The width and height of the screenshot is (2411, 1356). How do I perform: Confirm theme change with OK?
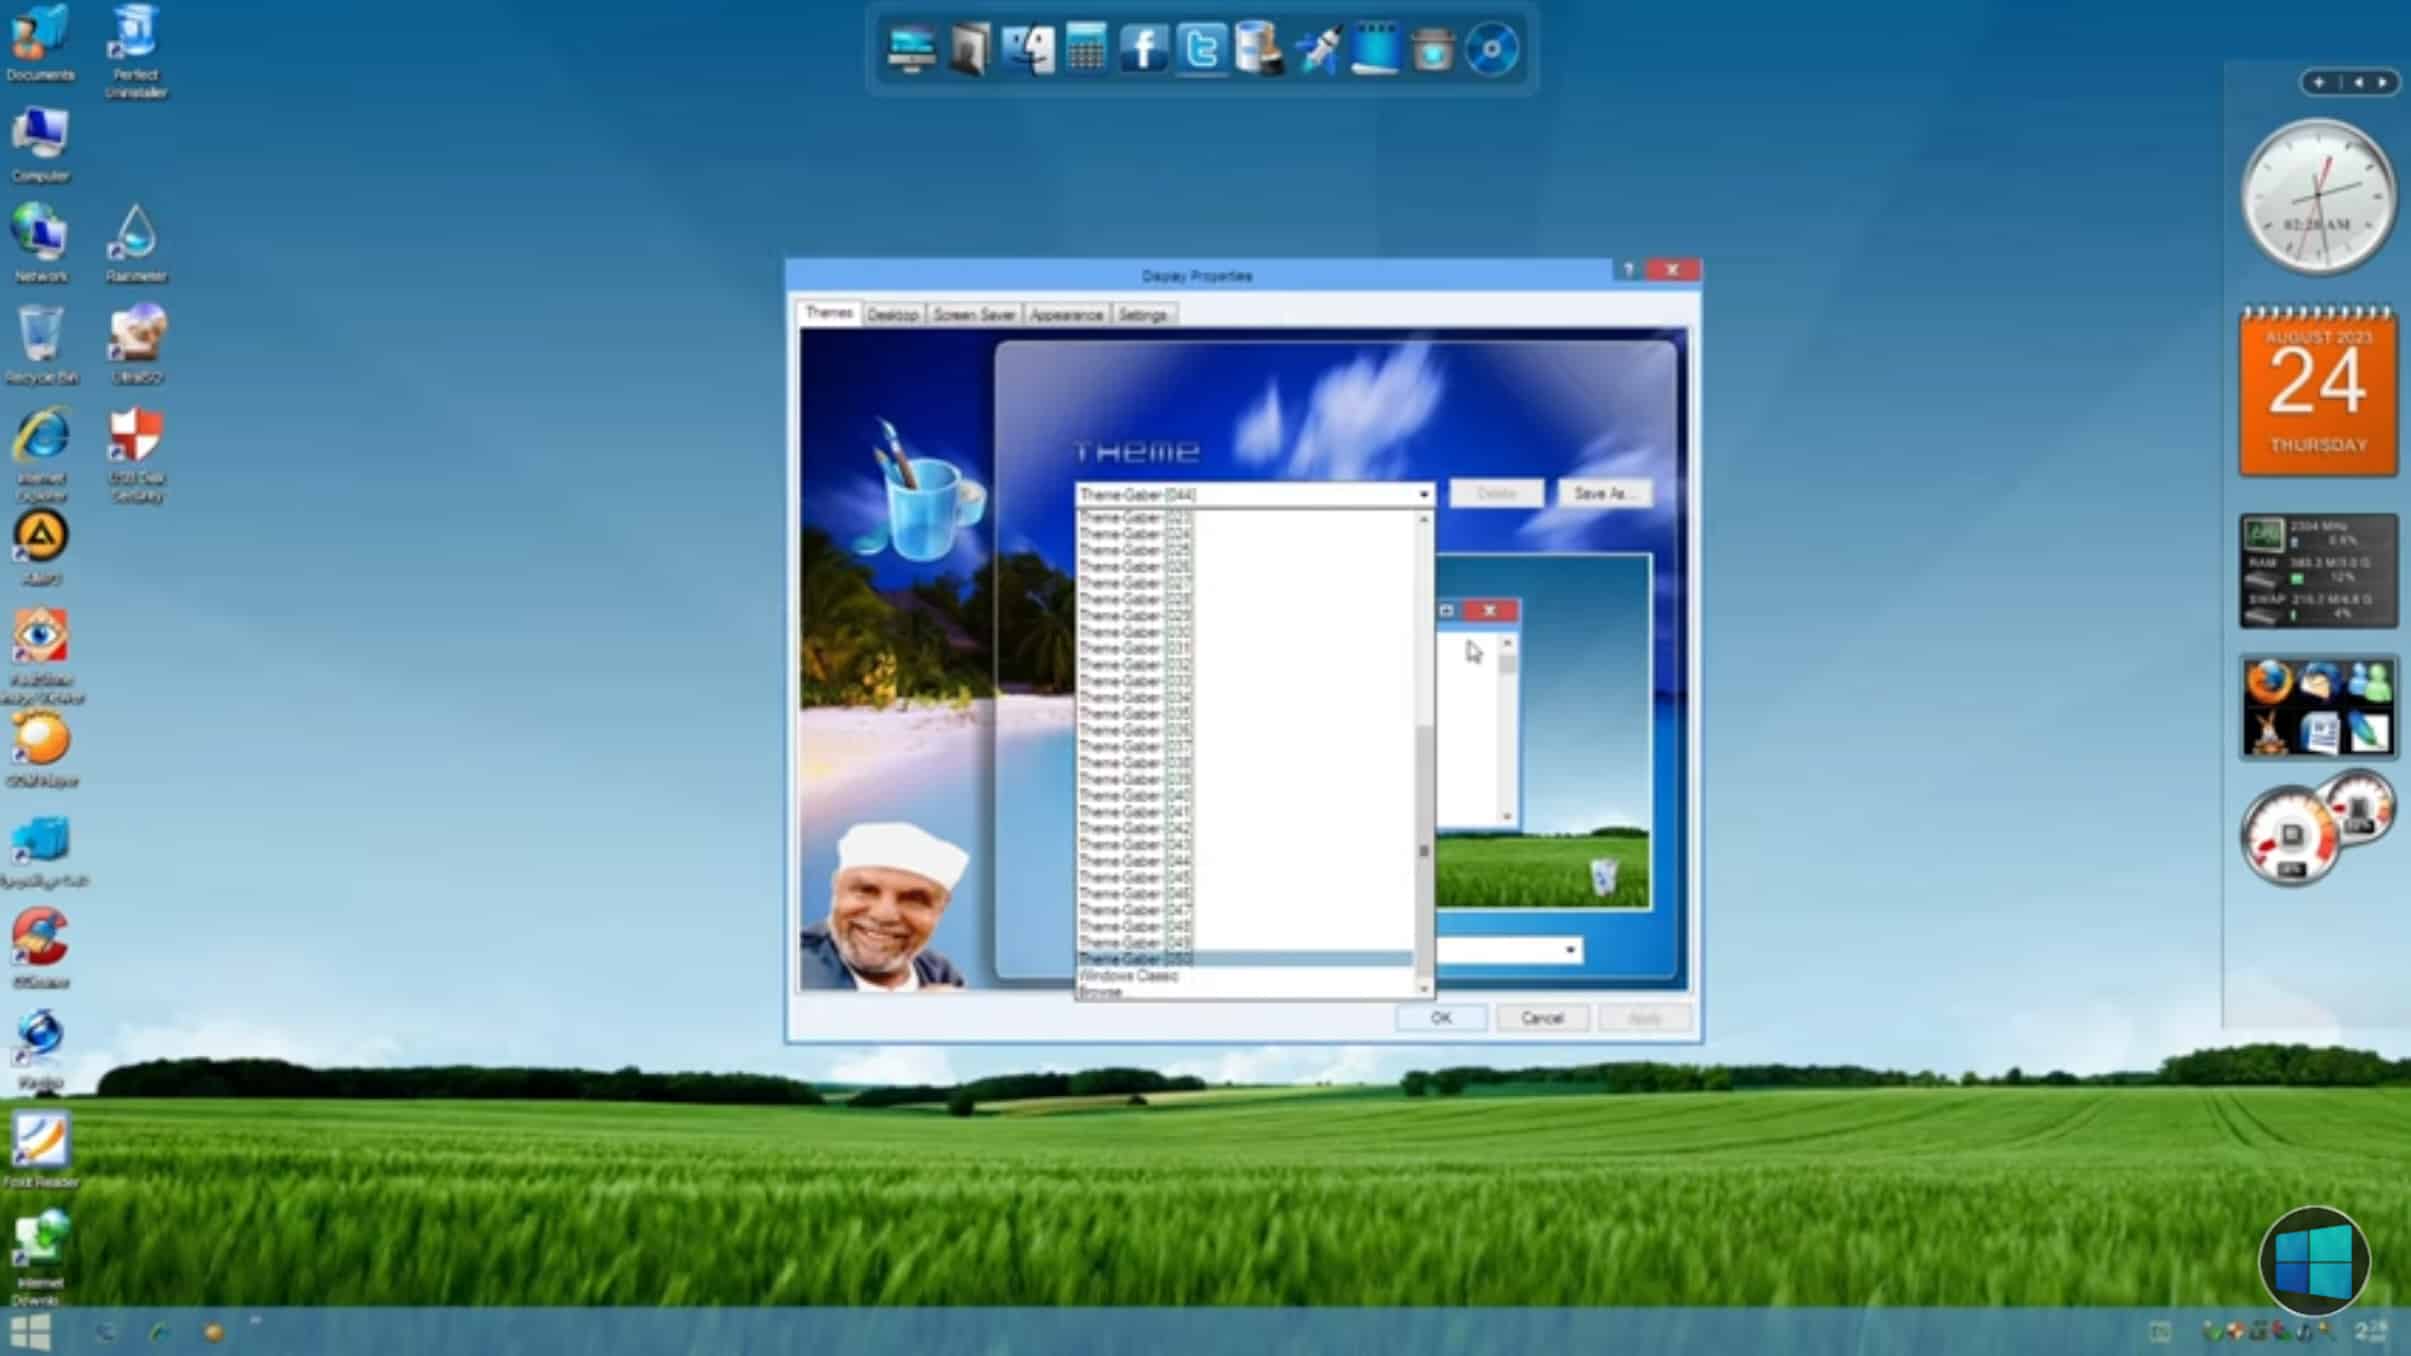click(1440, 1017)
